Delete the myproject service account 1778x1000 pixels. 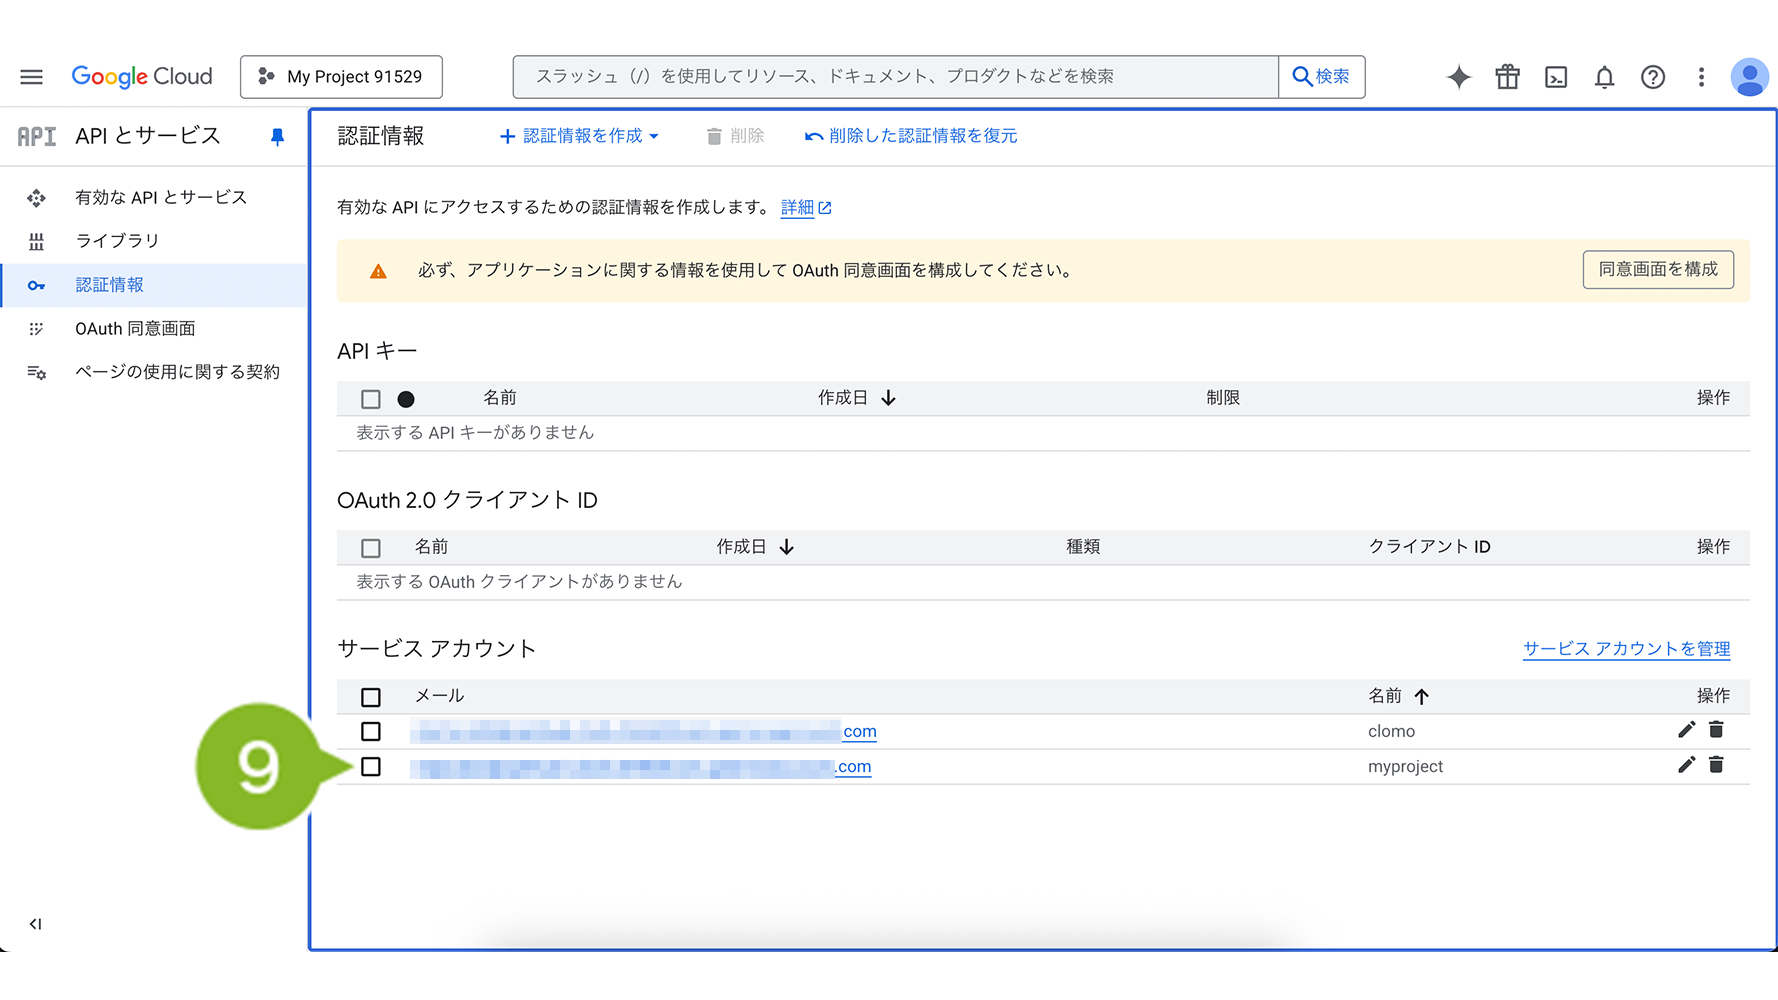click(1716, 765)
